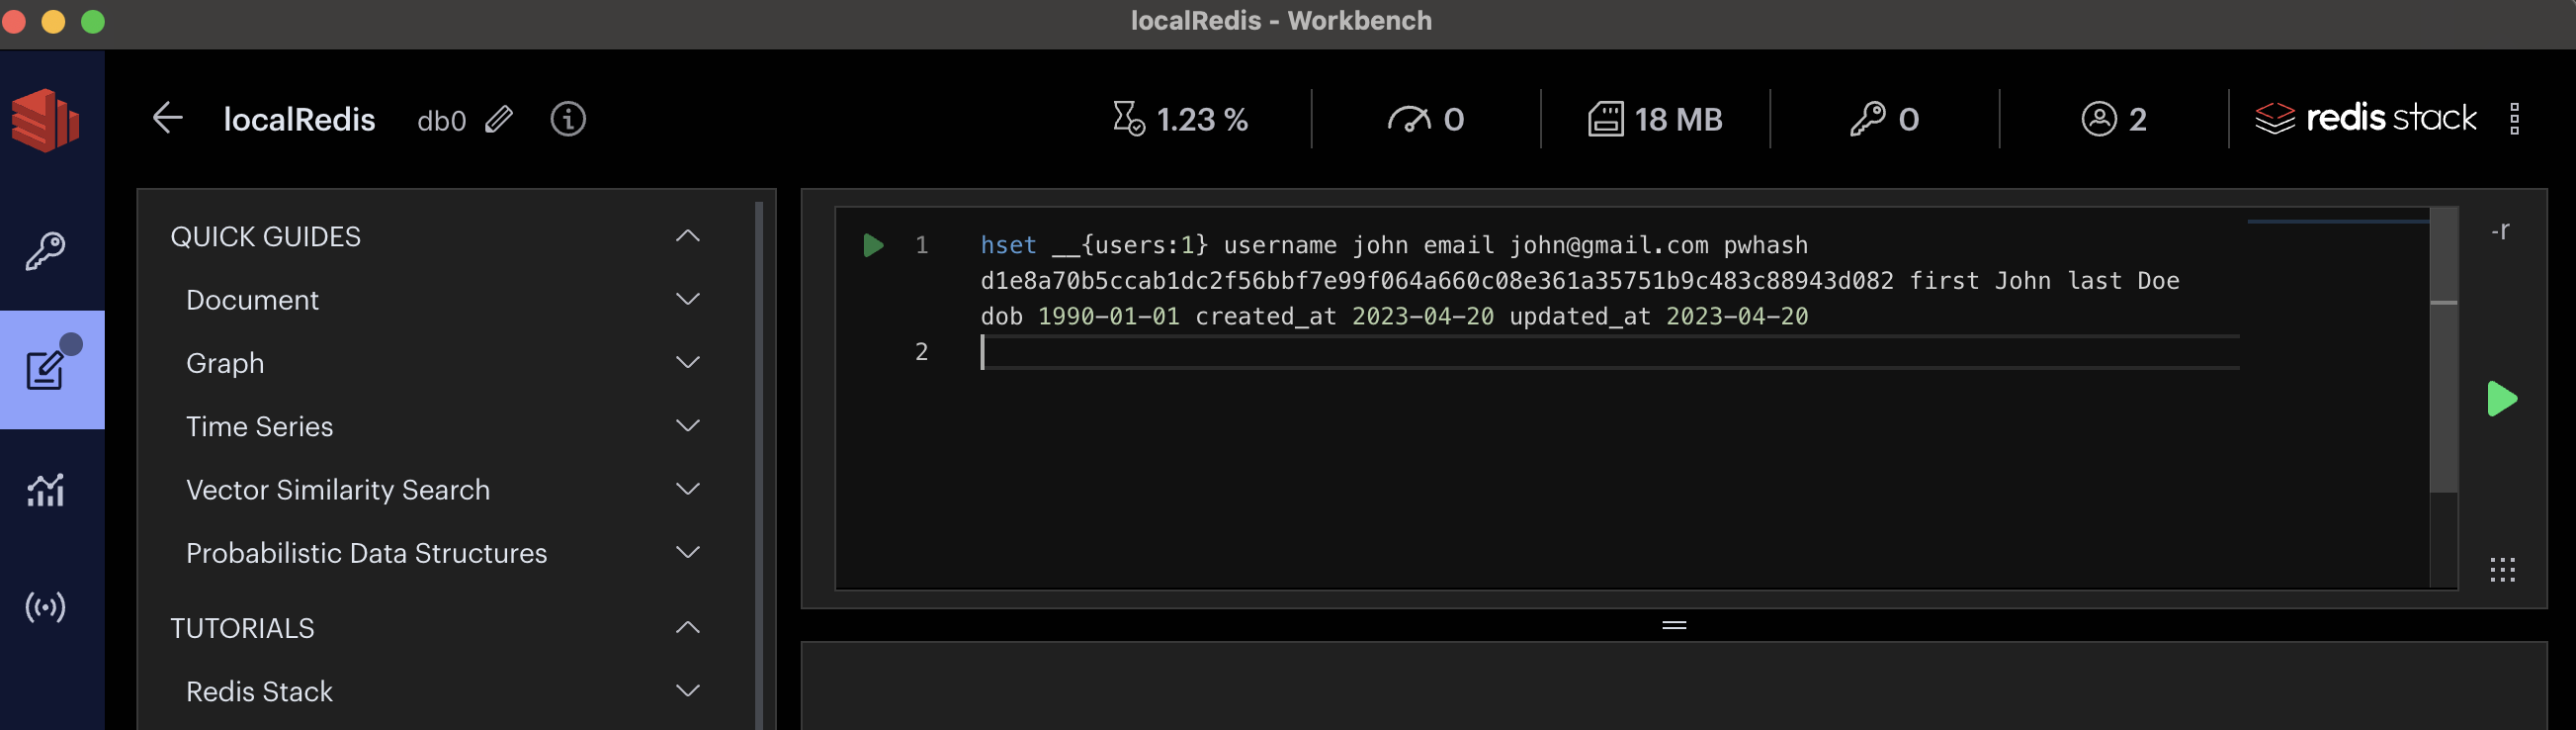The image size is (2576, 730).
Task: Expand the Graph guide
Action: (x=687, y=362)
